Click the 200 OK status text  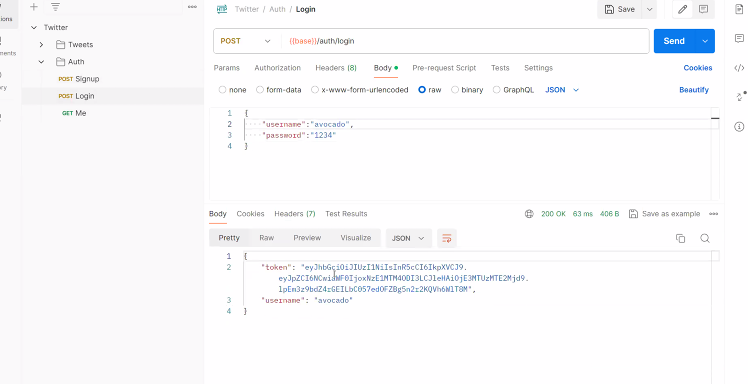tap(553, 214)
